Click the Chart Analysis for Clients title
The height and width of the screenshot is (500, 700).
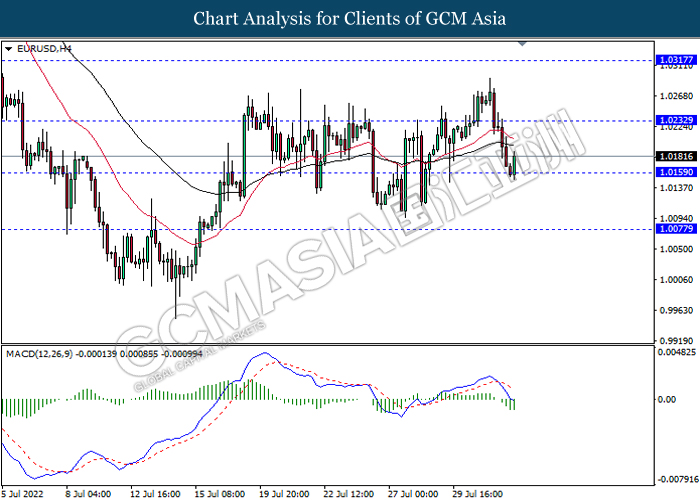tap(350, 19)
